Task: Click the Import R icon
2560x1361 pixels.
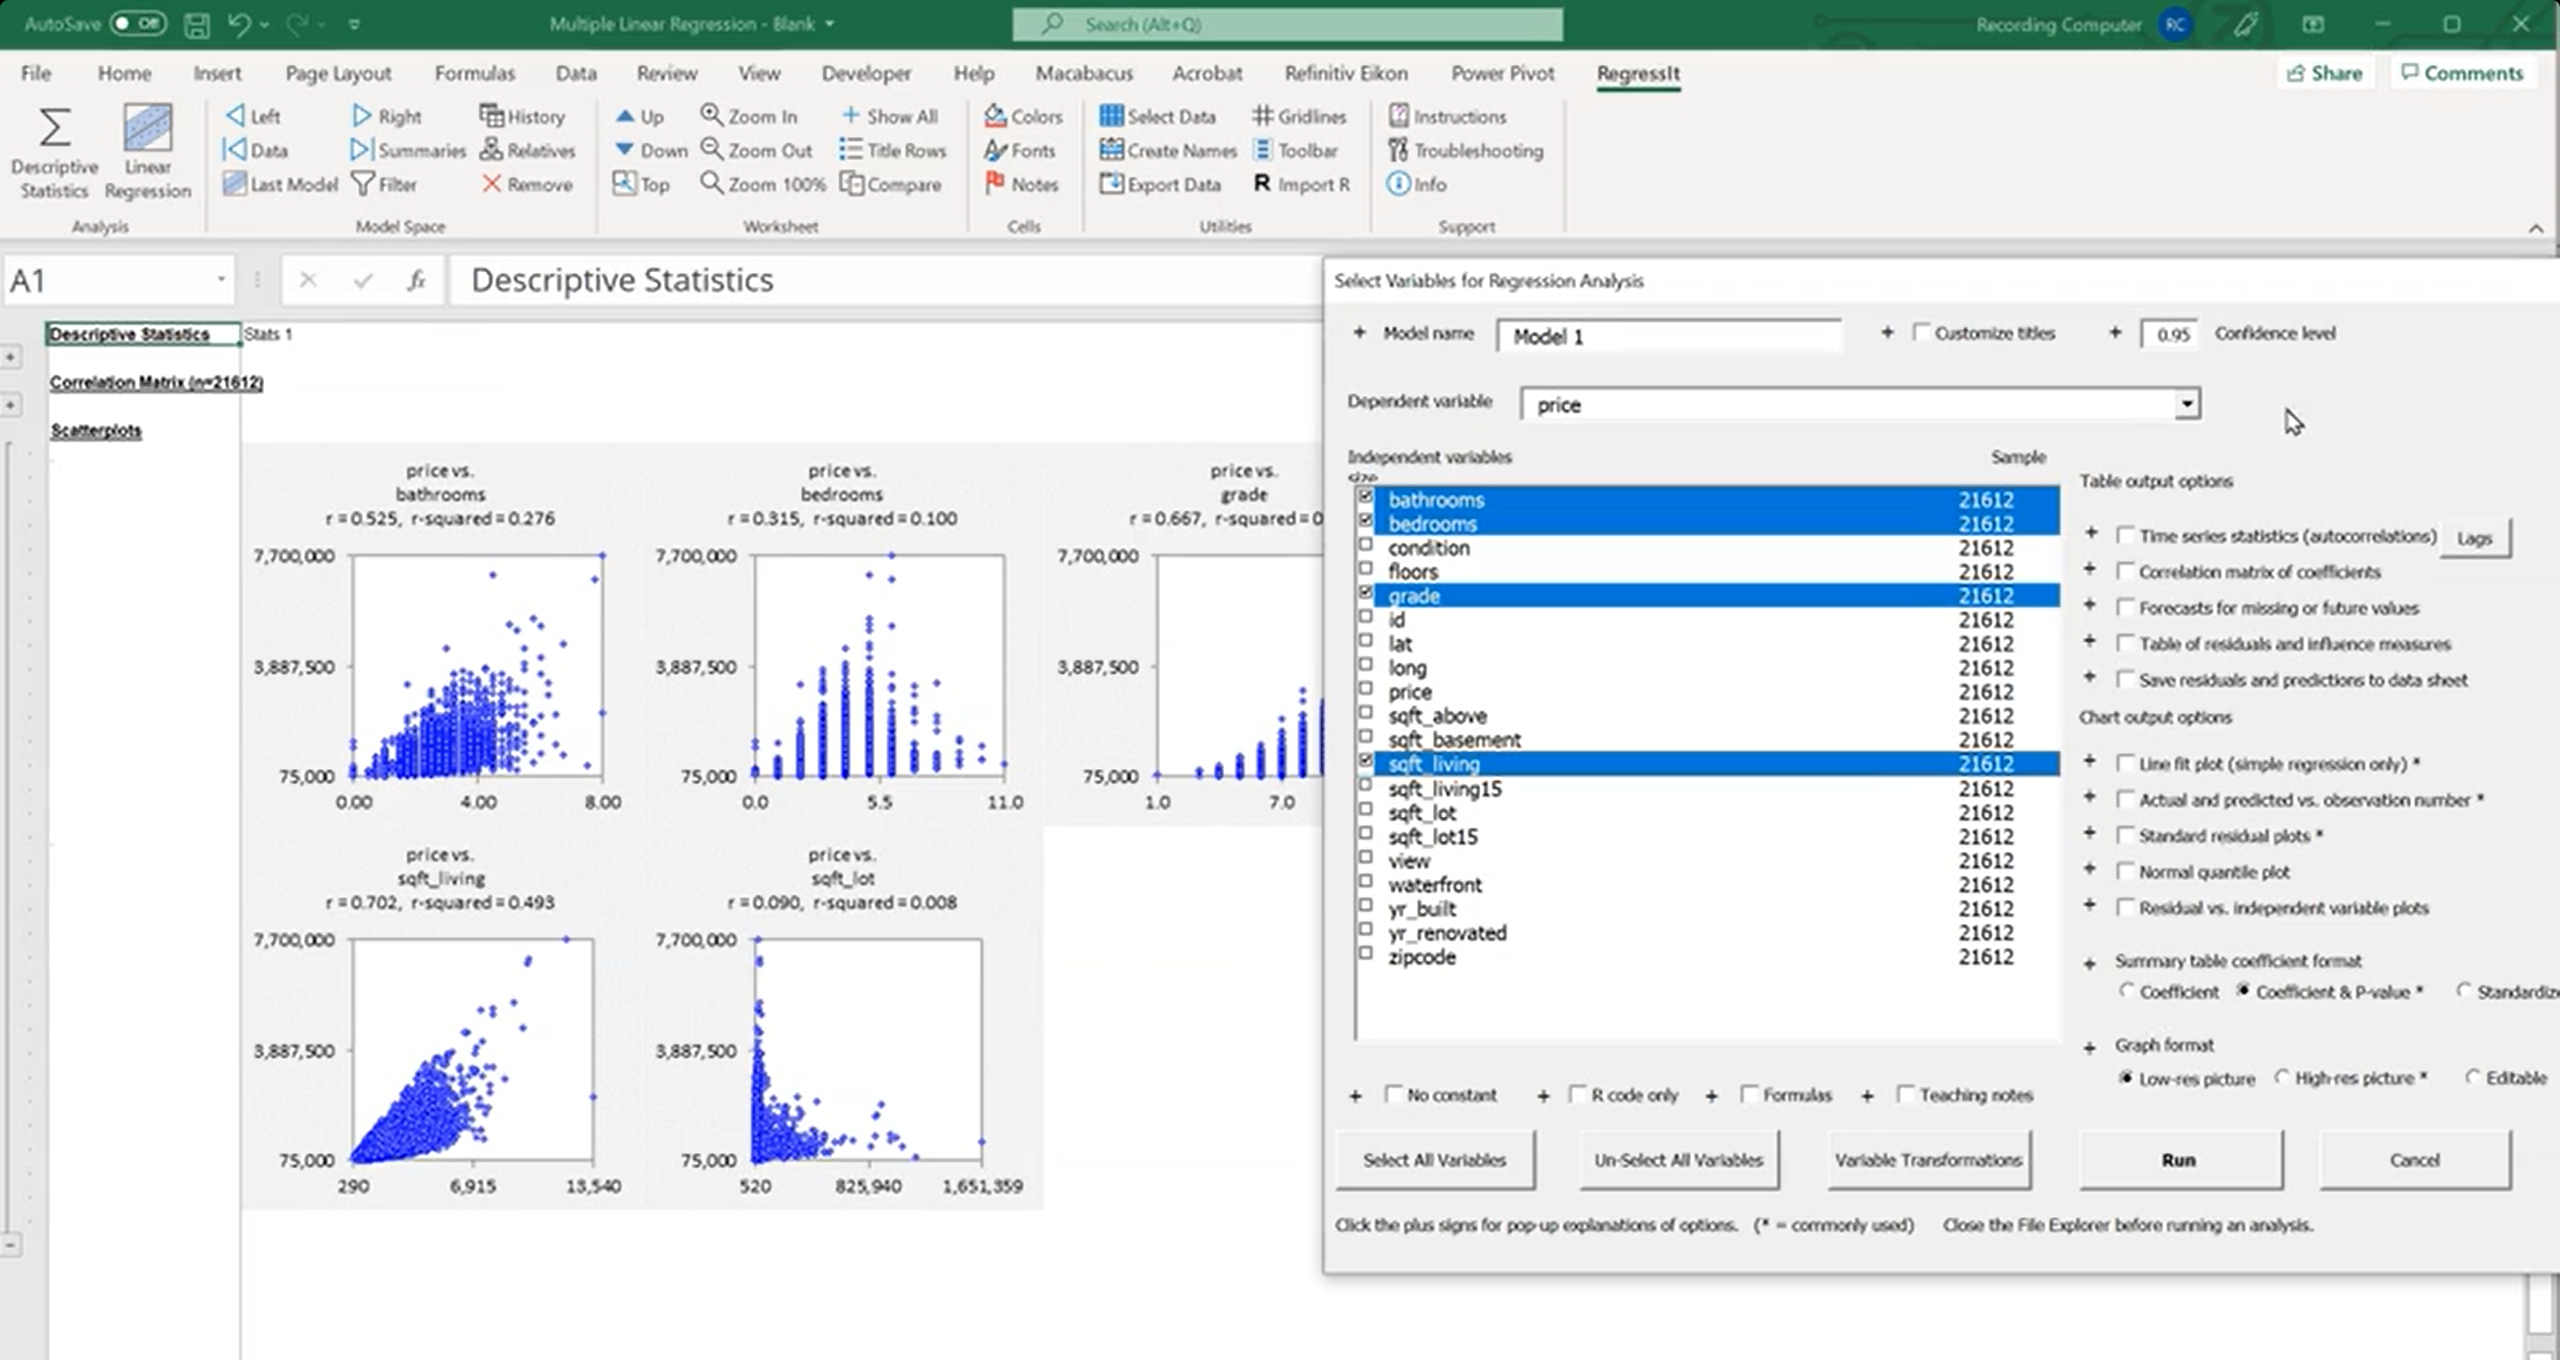Action: 1300,184
